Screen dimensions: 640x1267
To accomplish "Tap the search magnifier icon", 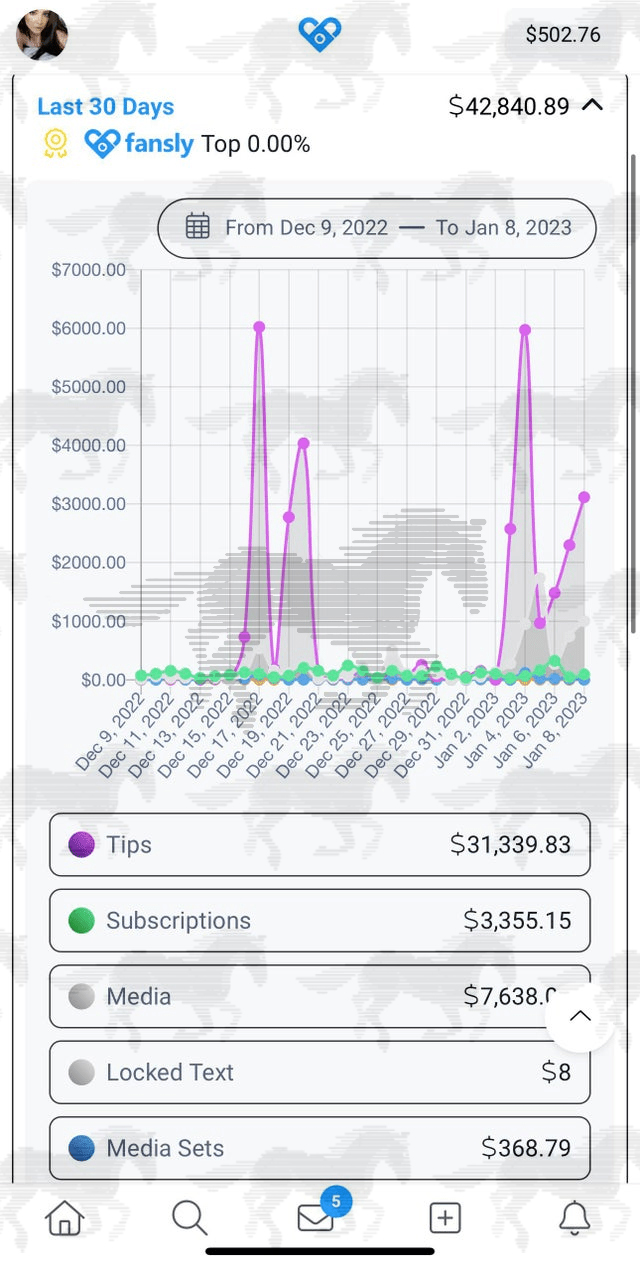I will (189, 1217).
